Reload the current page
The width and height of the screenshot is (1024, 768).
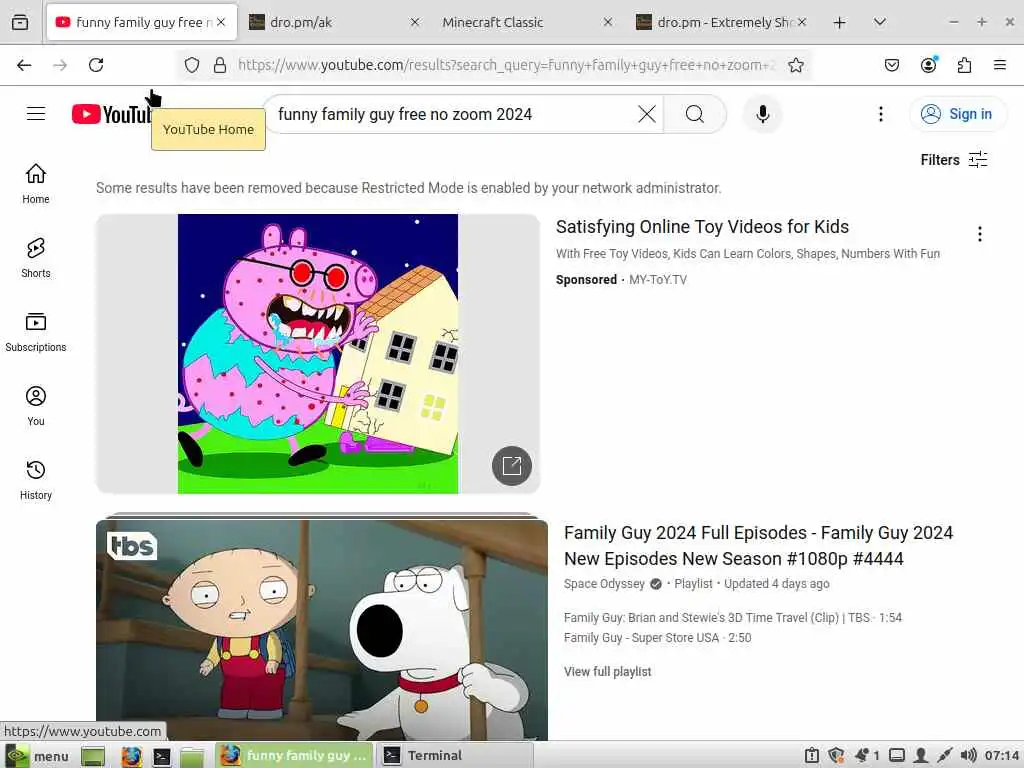[x=96, y=65]
